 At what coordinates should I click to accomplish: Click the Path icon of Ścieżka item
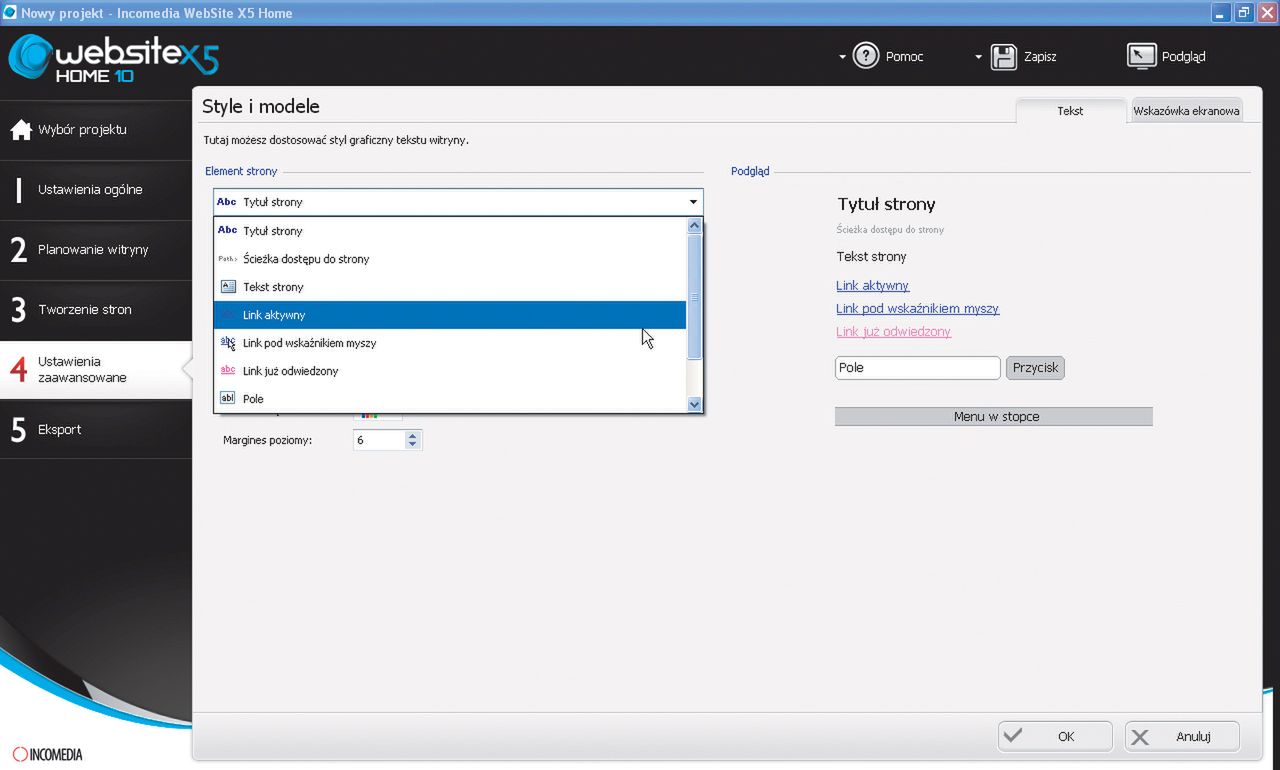(227, 259)
